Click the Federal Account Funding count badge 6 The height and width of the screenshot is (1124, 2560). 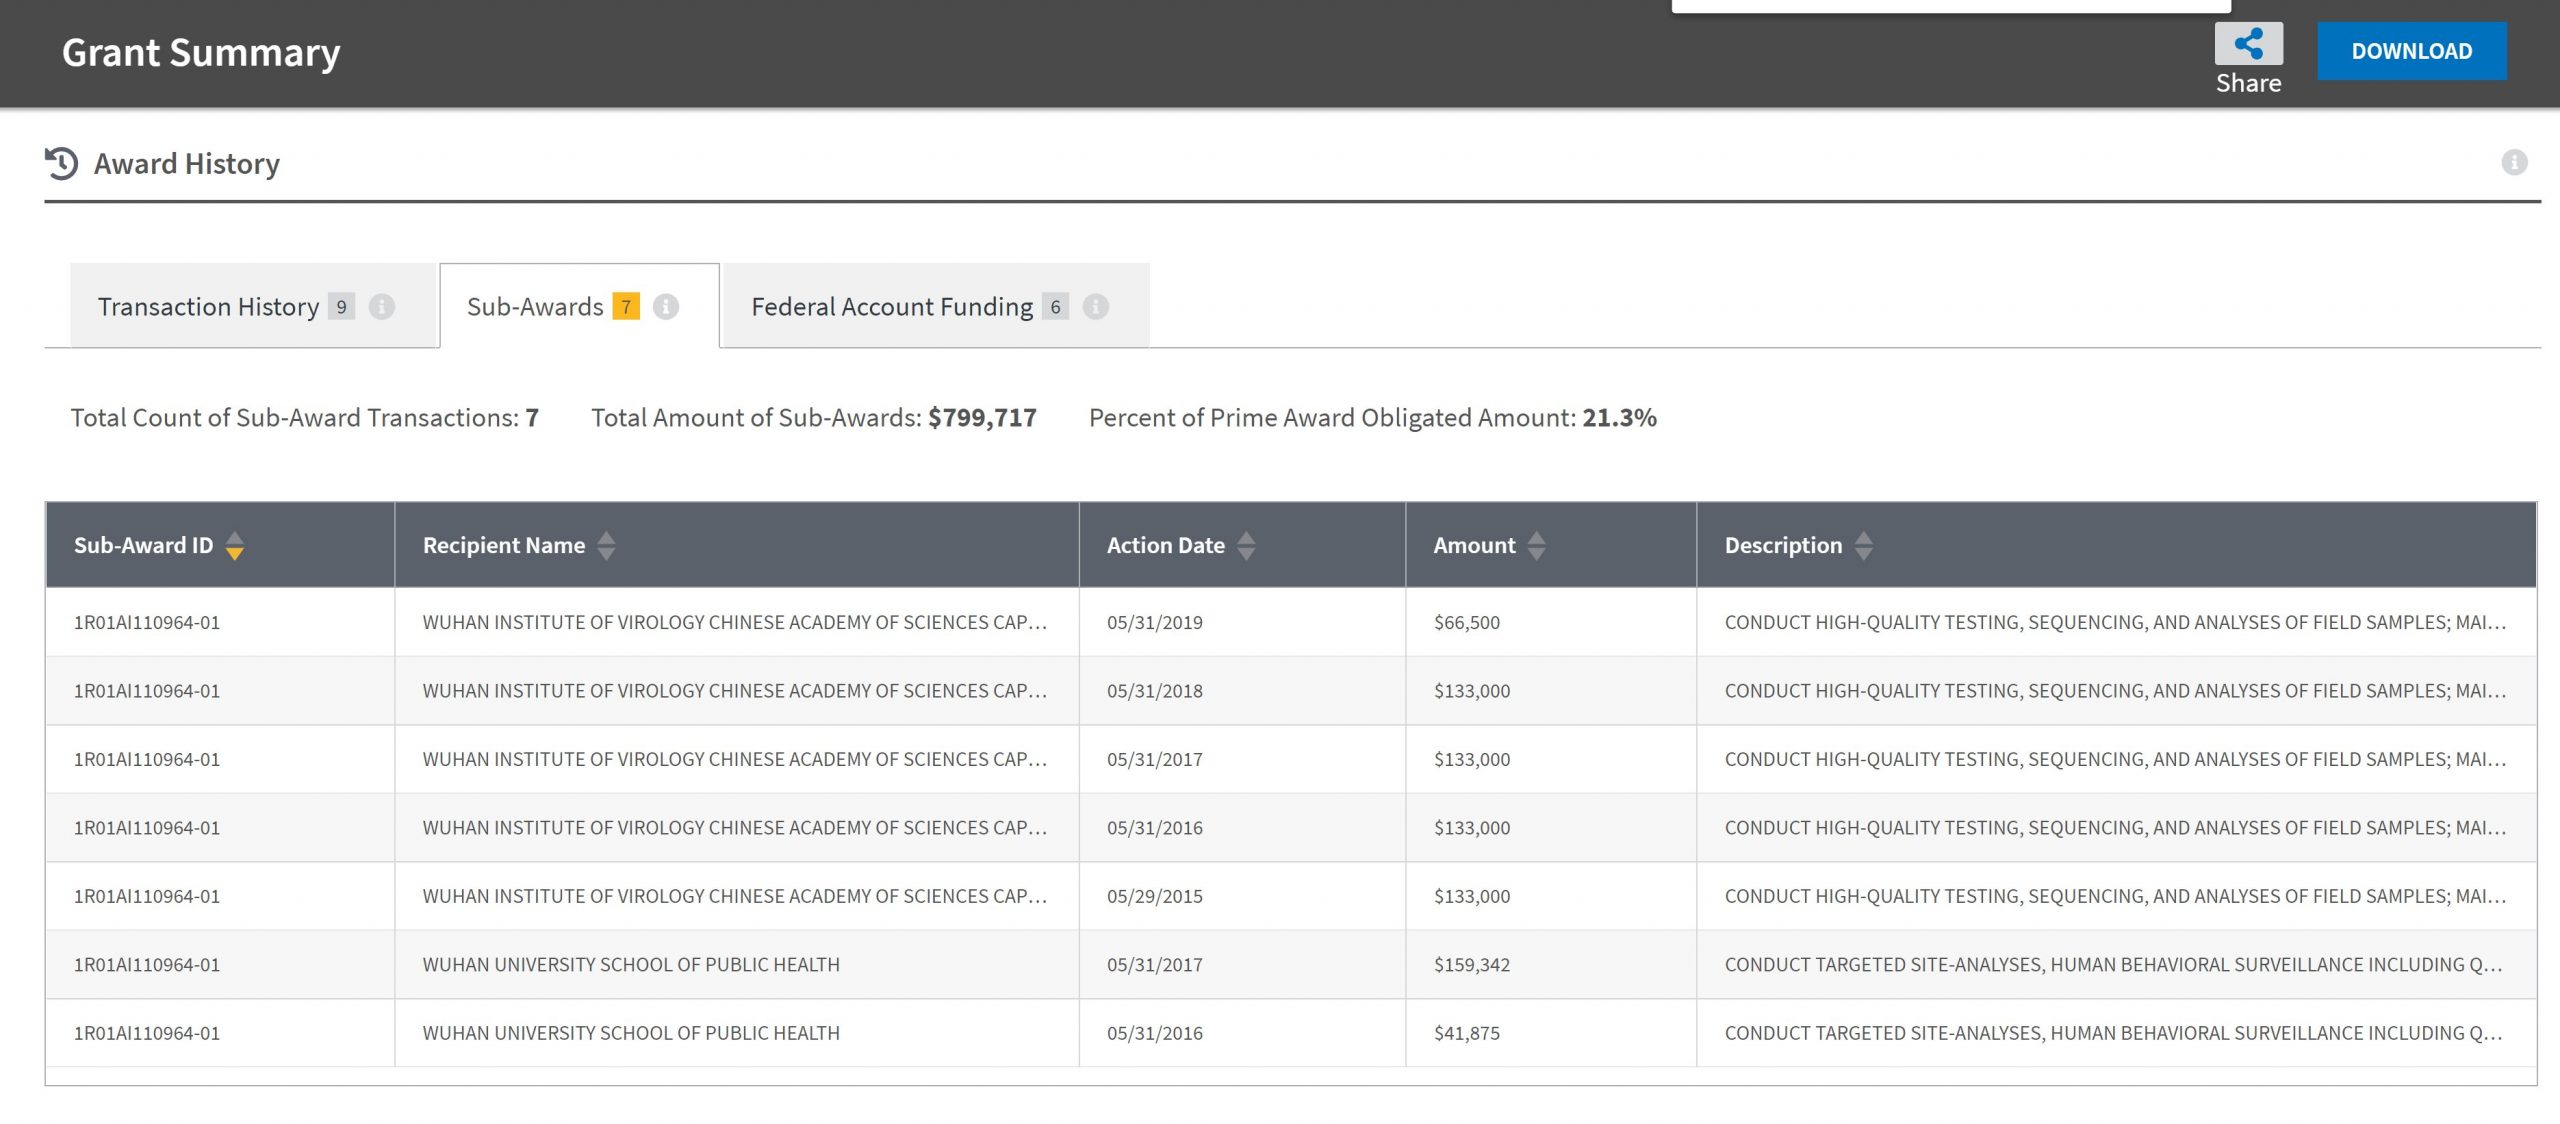coord(1055,307)
